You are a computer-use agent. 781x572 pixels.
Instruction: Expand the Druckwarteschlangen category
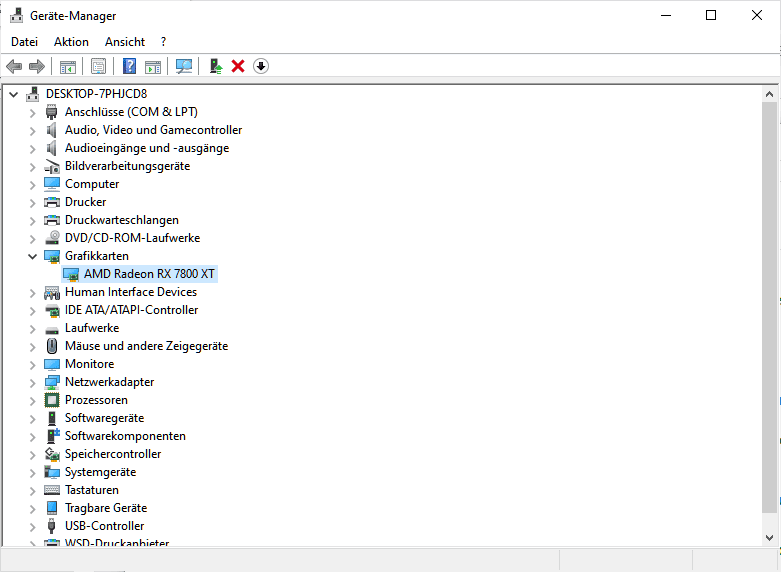32,221
